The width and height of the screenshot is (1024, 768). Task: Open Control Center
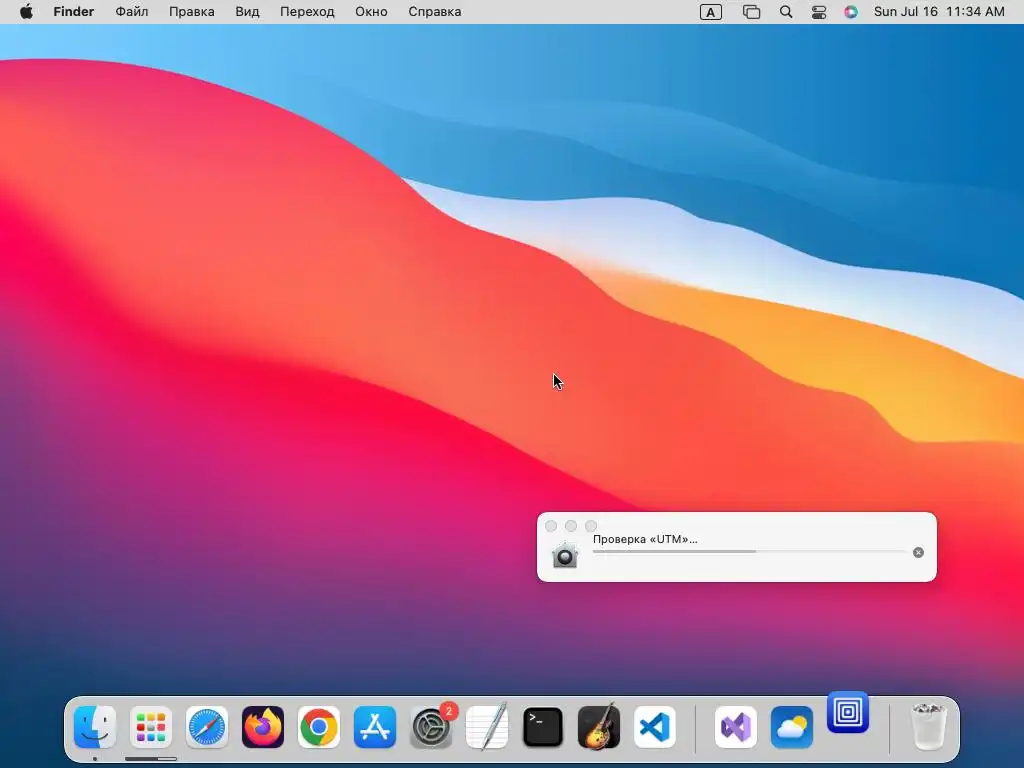click(819, 12)
